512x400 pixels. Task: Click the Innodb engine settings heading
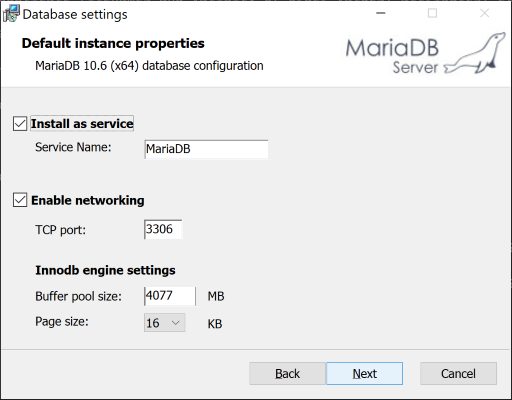point(105,270)
